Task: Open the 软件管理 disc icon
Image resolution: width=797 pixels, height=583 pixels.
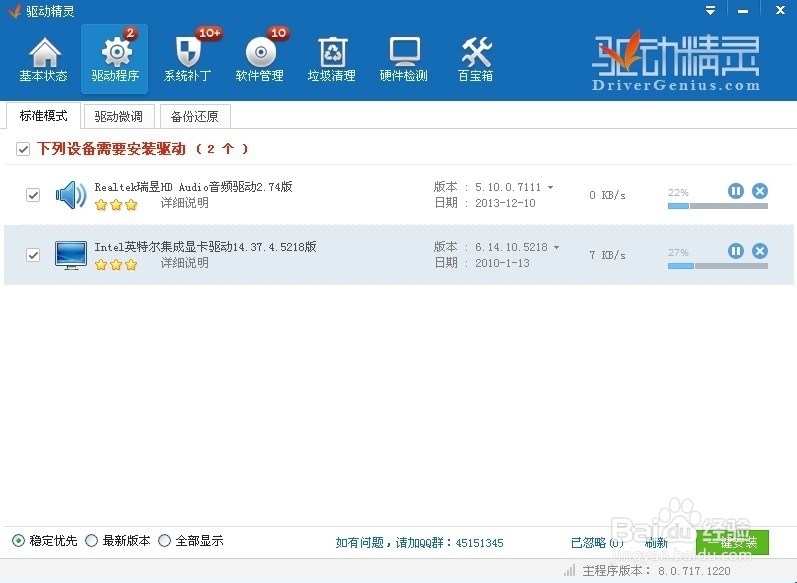Action: pyautogui.click(x=260, y=53)
